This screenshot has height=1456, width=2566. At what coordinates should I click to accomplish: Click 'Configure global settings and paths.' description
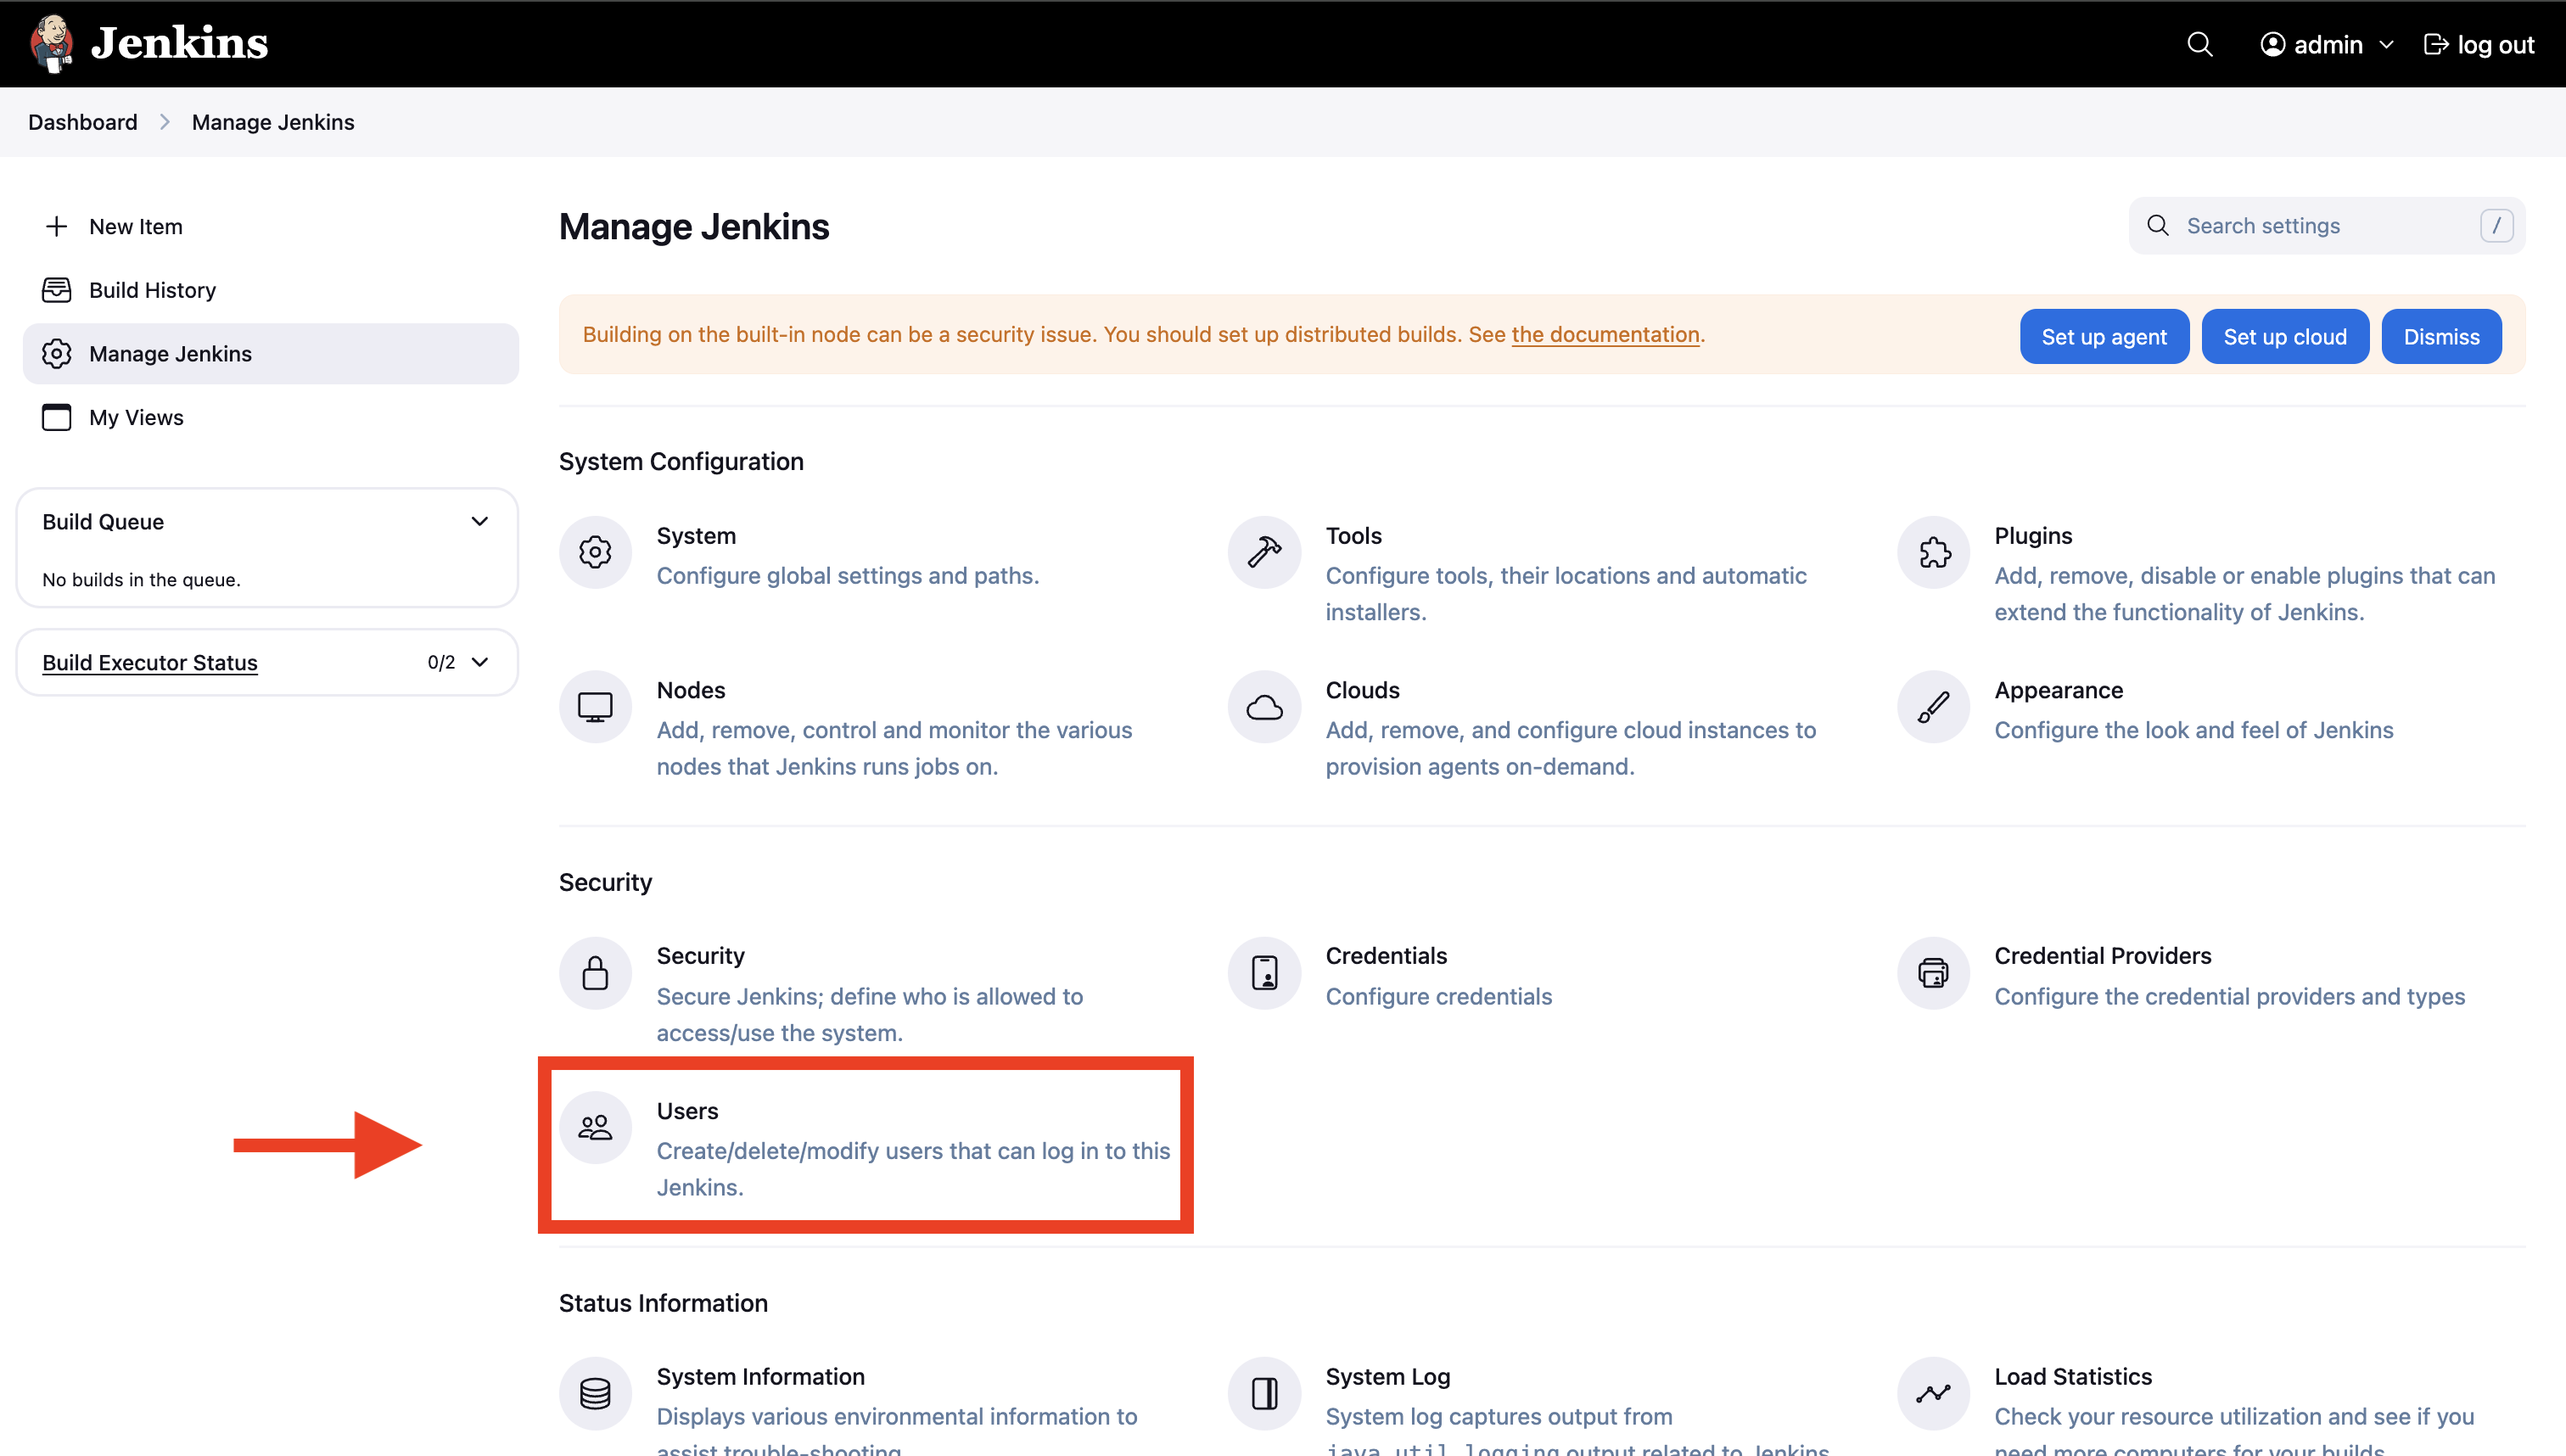848,576
